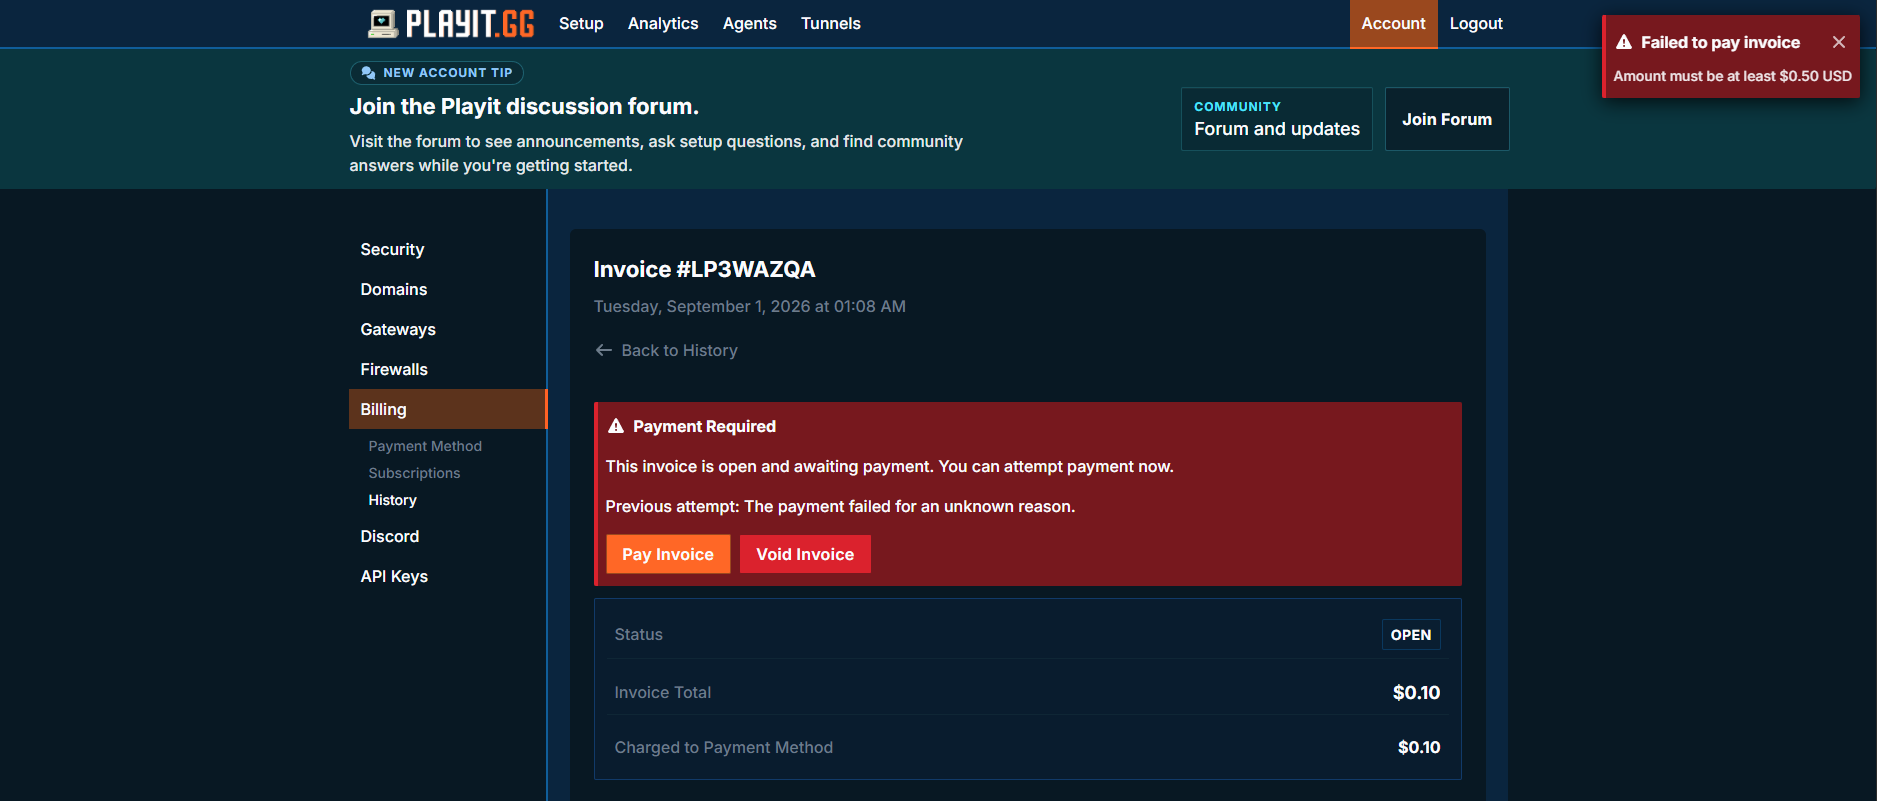Viewport: 1877px width, 801px height.
Task: Dismiss the Failed to pay invoice notification
Action: (x=1838, y=42)
